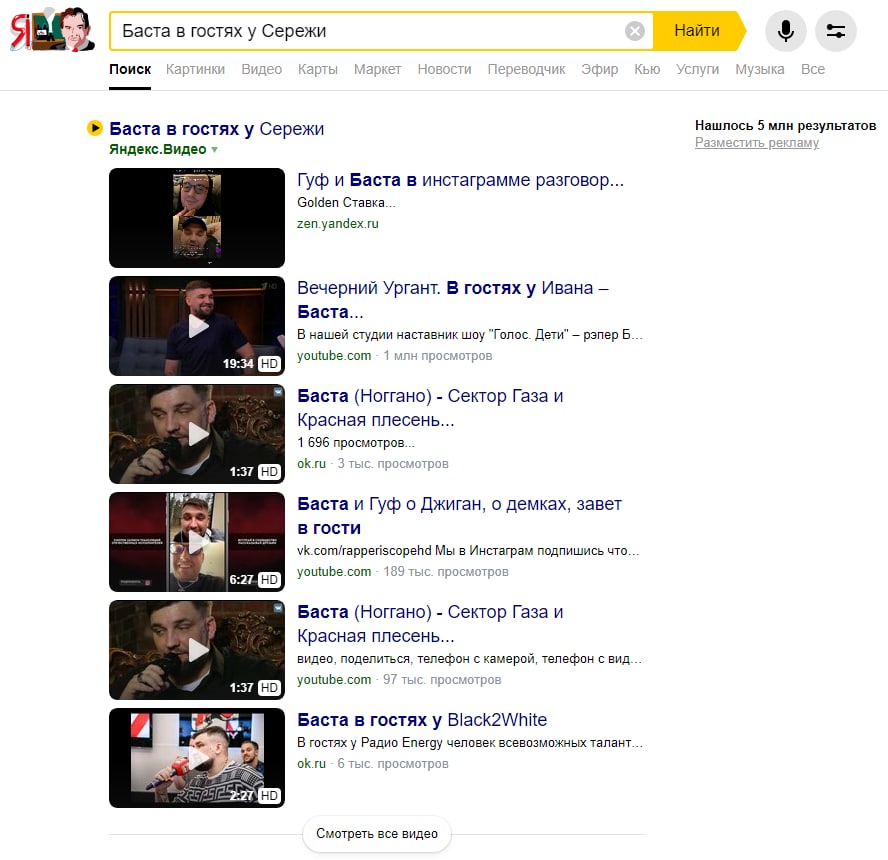This screenshot has height=860, width=888.
Task: Open the Эфир tab
Action: tap(600, 69)
